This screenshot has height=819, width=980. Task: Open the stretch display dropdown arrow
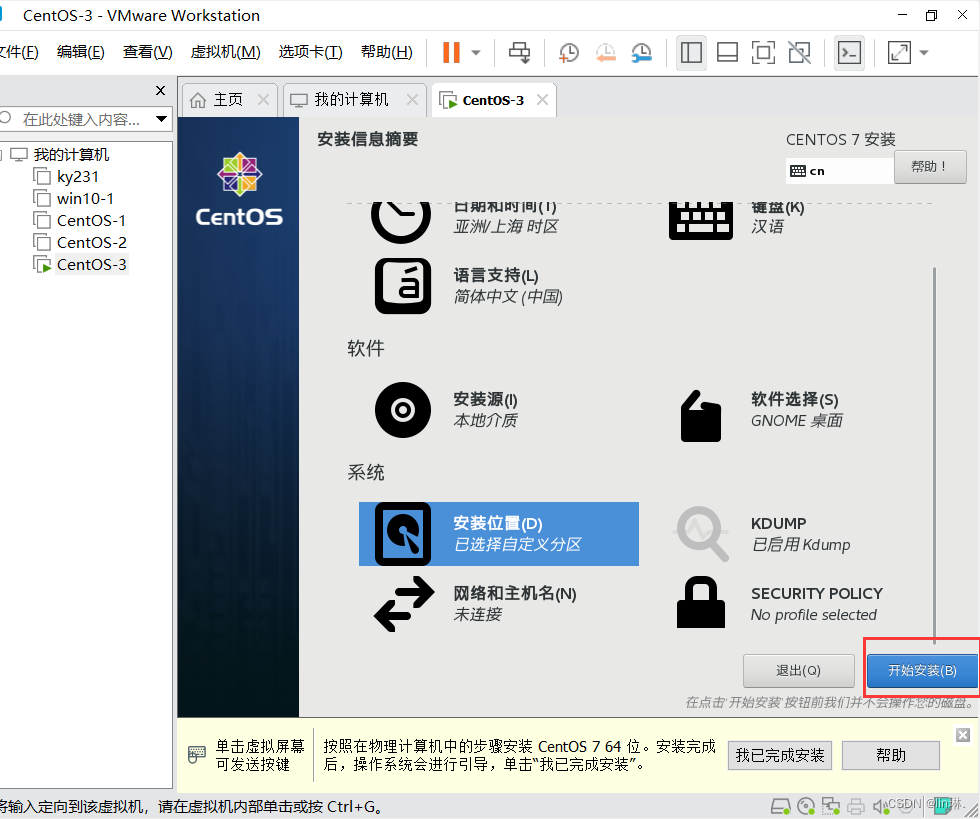tap(924, 53)
